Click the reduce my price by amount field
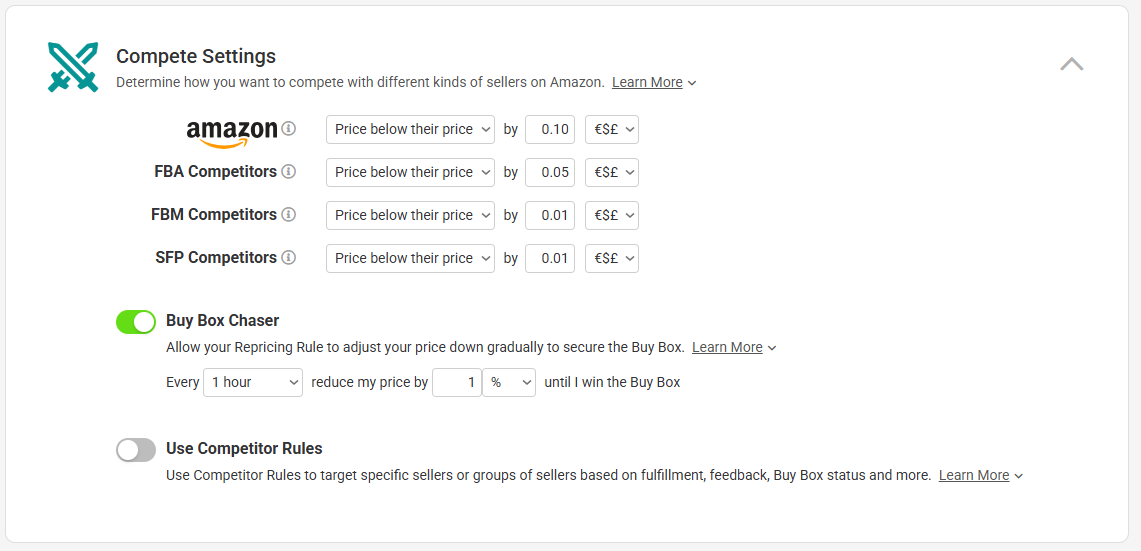Screen dimensions: 1141x551 pos(457,382)
